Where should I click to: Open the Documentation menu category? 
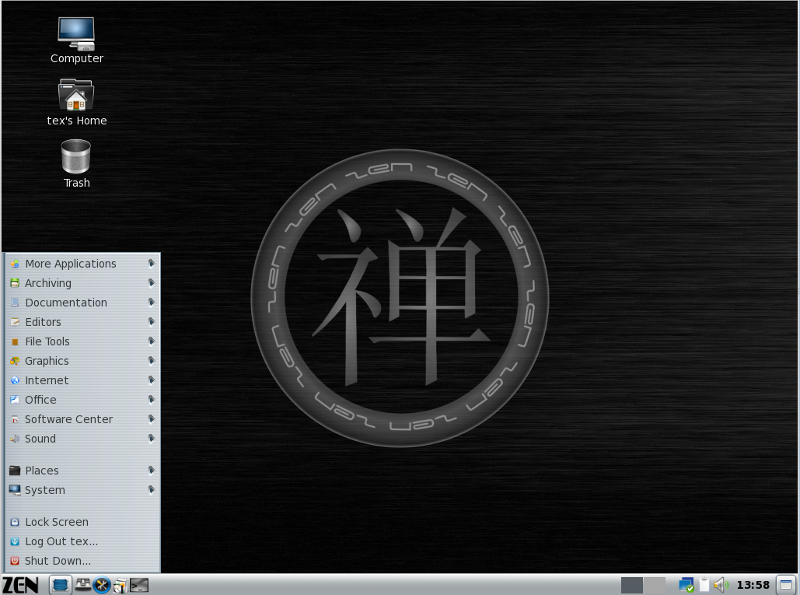click(83, 303)
